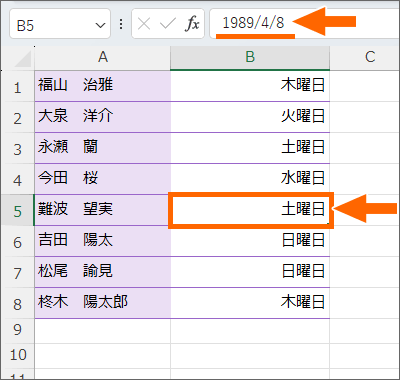400x380 pixels.
Task: Select row 8 header
Action: tap(17, 303)
